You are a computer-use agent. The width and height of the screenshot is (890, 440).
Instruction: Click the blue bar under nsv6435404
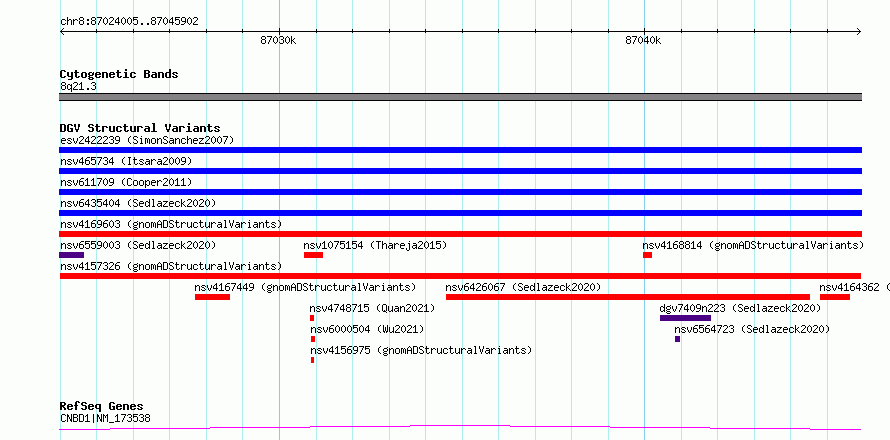[460, 213]
